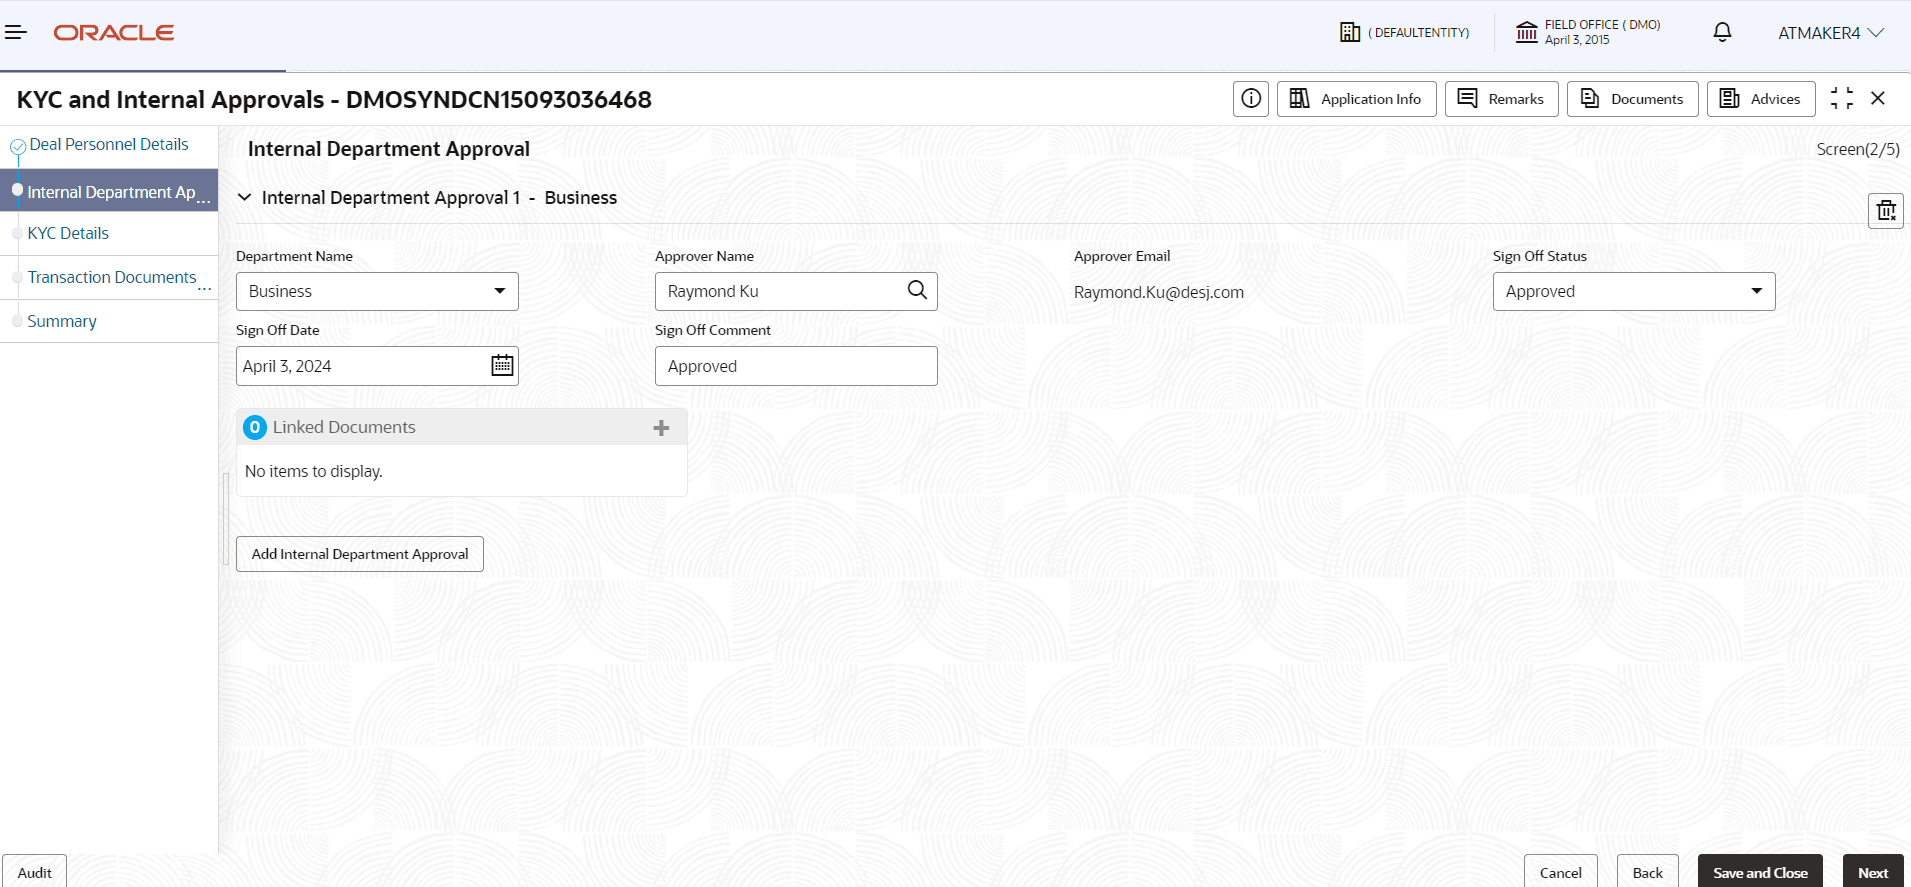The height and width of the screenshot is (887, 1911).
Task: Open the Sign Off Date calendar picker
Action: tap(502, 366)
